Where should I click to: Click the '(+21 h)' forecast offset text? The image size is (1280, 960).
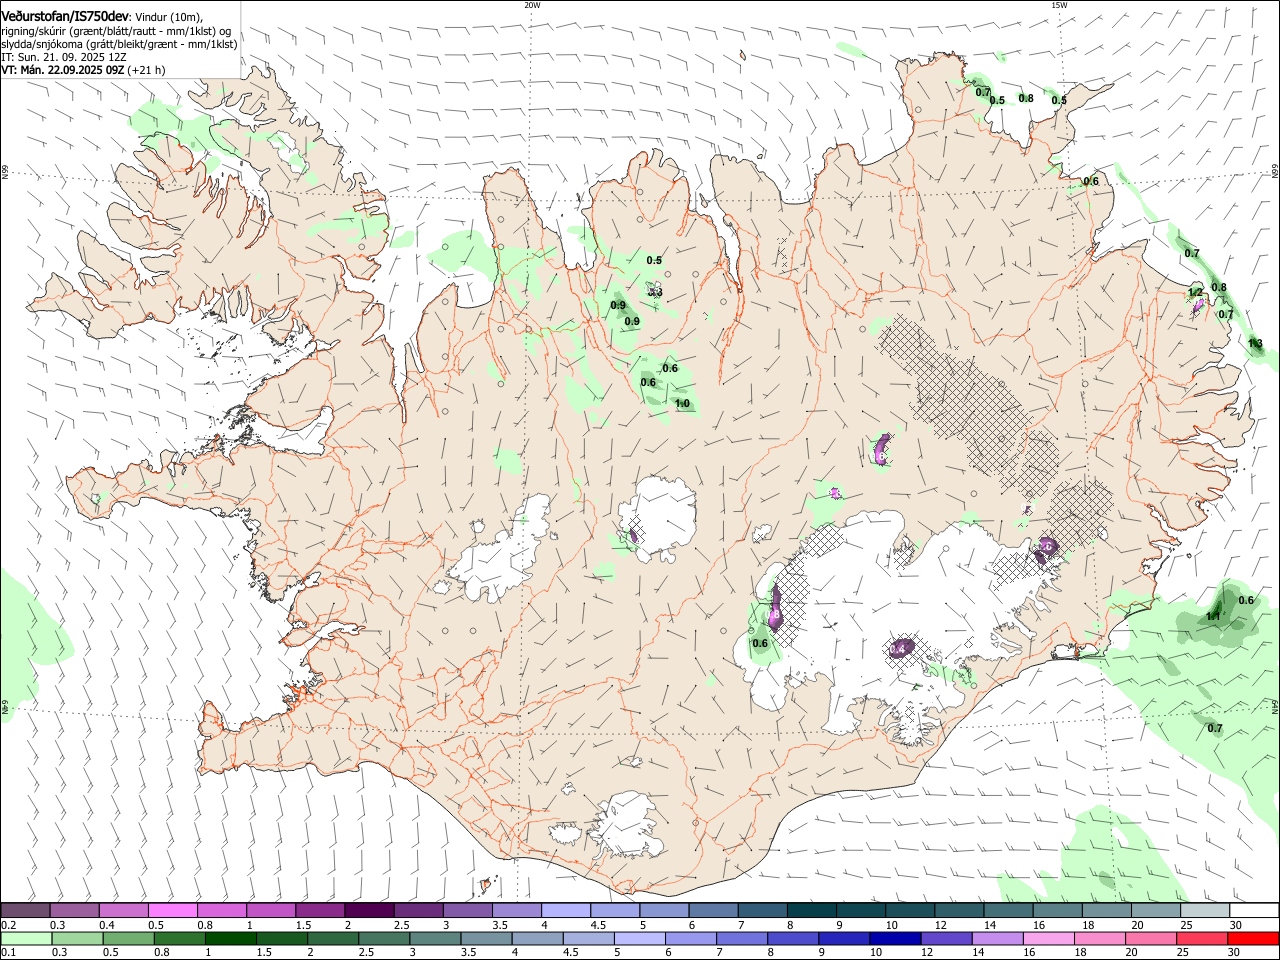point(146,70)
